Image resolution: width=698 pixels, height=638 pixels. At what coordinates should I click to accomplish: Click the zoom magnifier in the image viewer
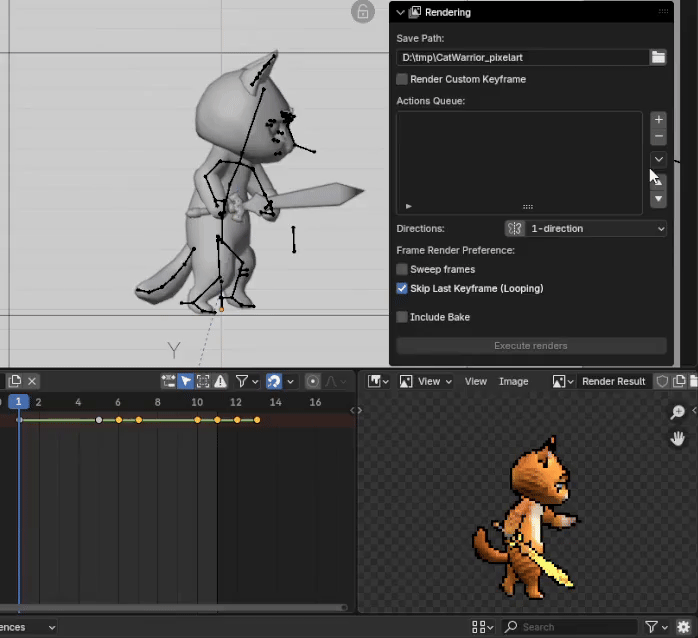click(x=677, y=413)
